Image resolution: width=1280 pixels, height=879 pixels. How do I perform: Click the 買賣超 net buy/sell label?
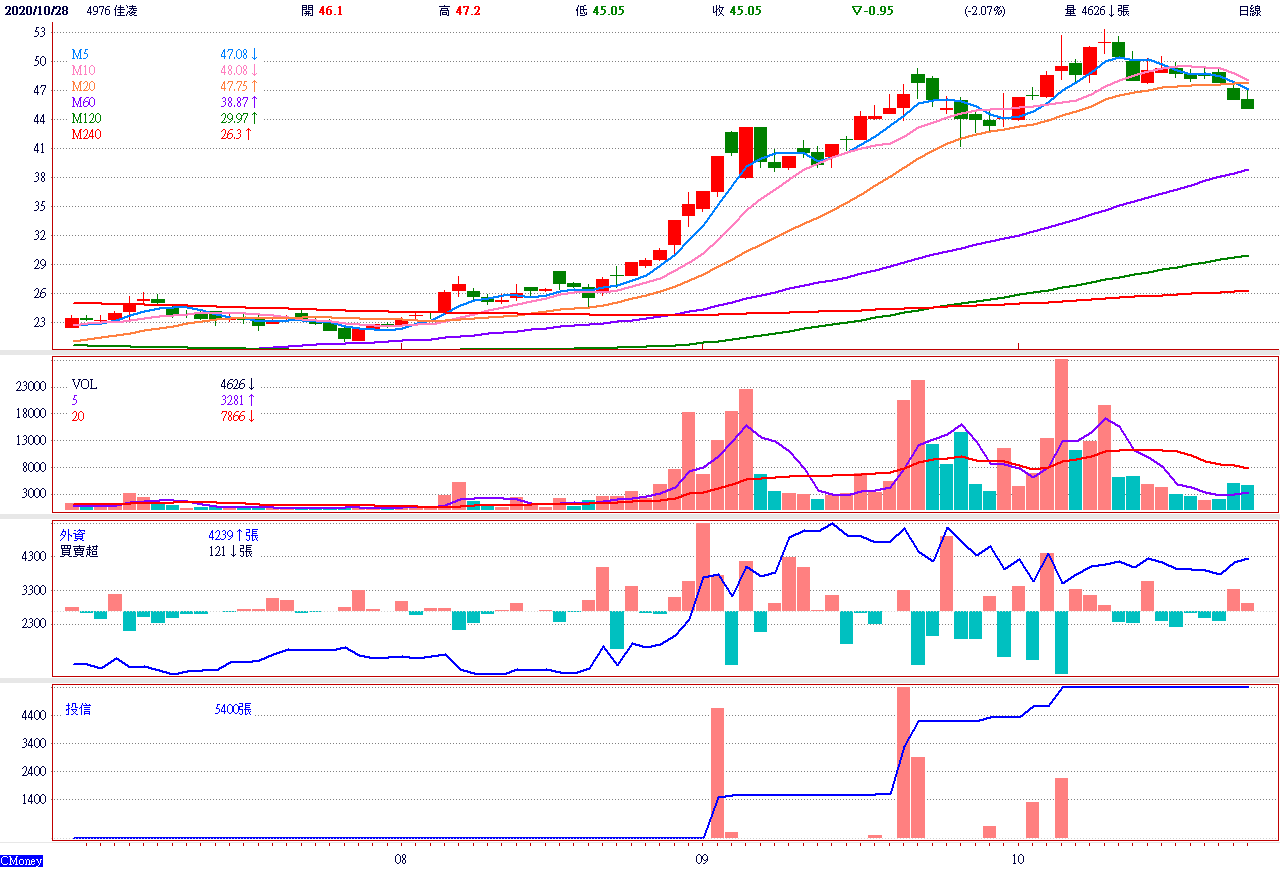coord(79,551)
